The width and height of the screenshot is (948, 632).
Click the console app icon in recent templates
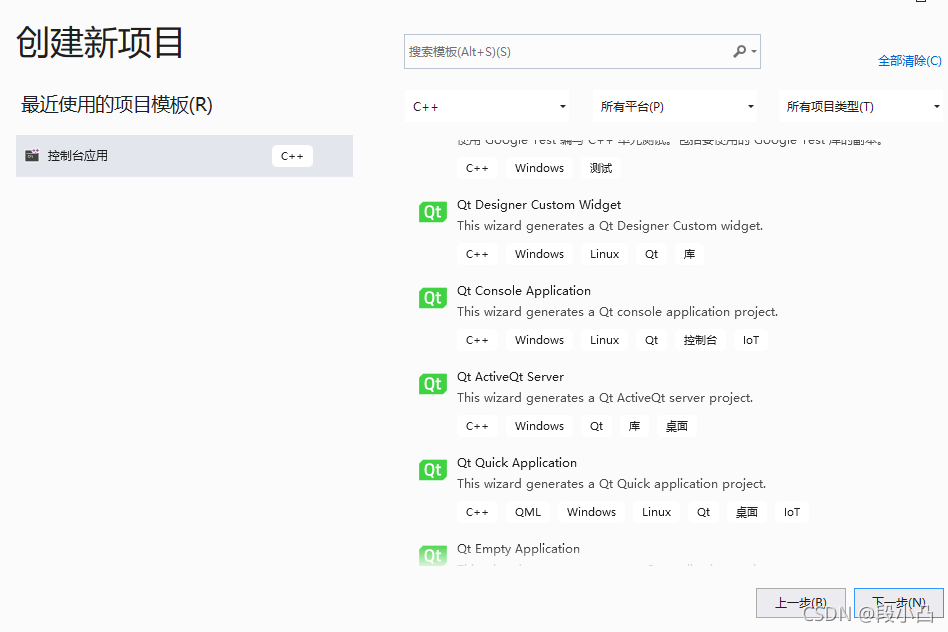(32, 155)
